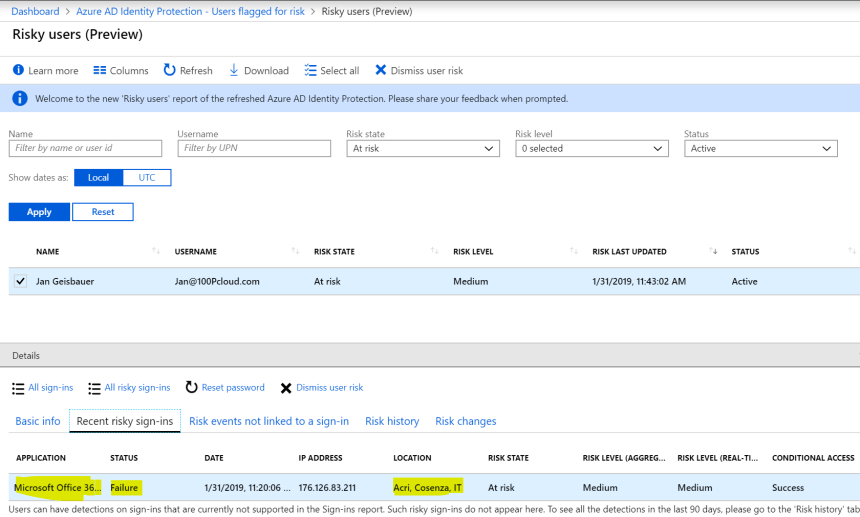Uncheck the Jan Geisbauer row checkbox
The width and height of the screenshot is (860, 517).
click(x=21, y=282)
